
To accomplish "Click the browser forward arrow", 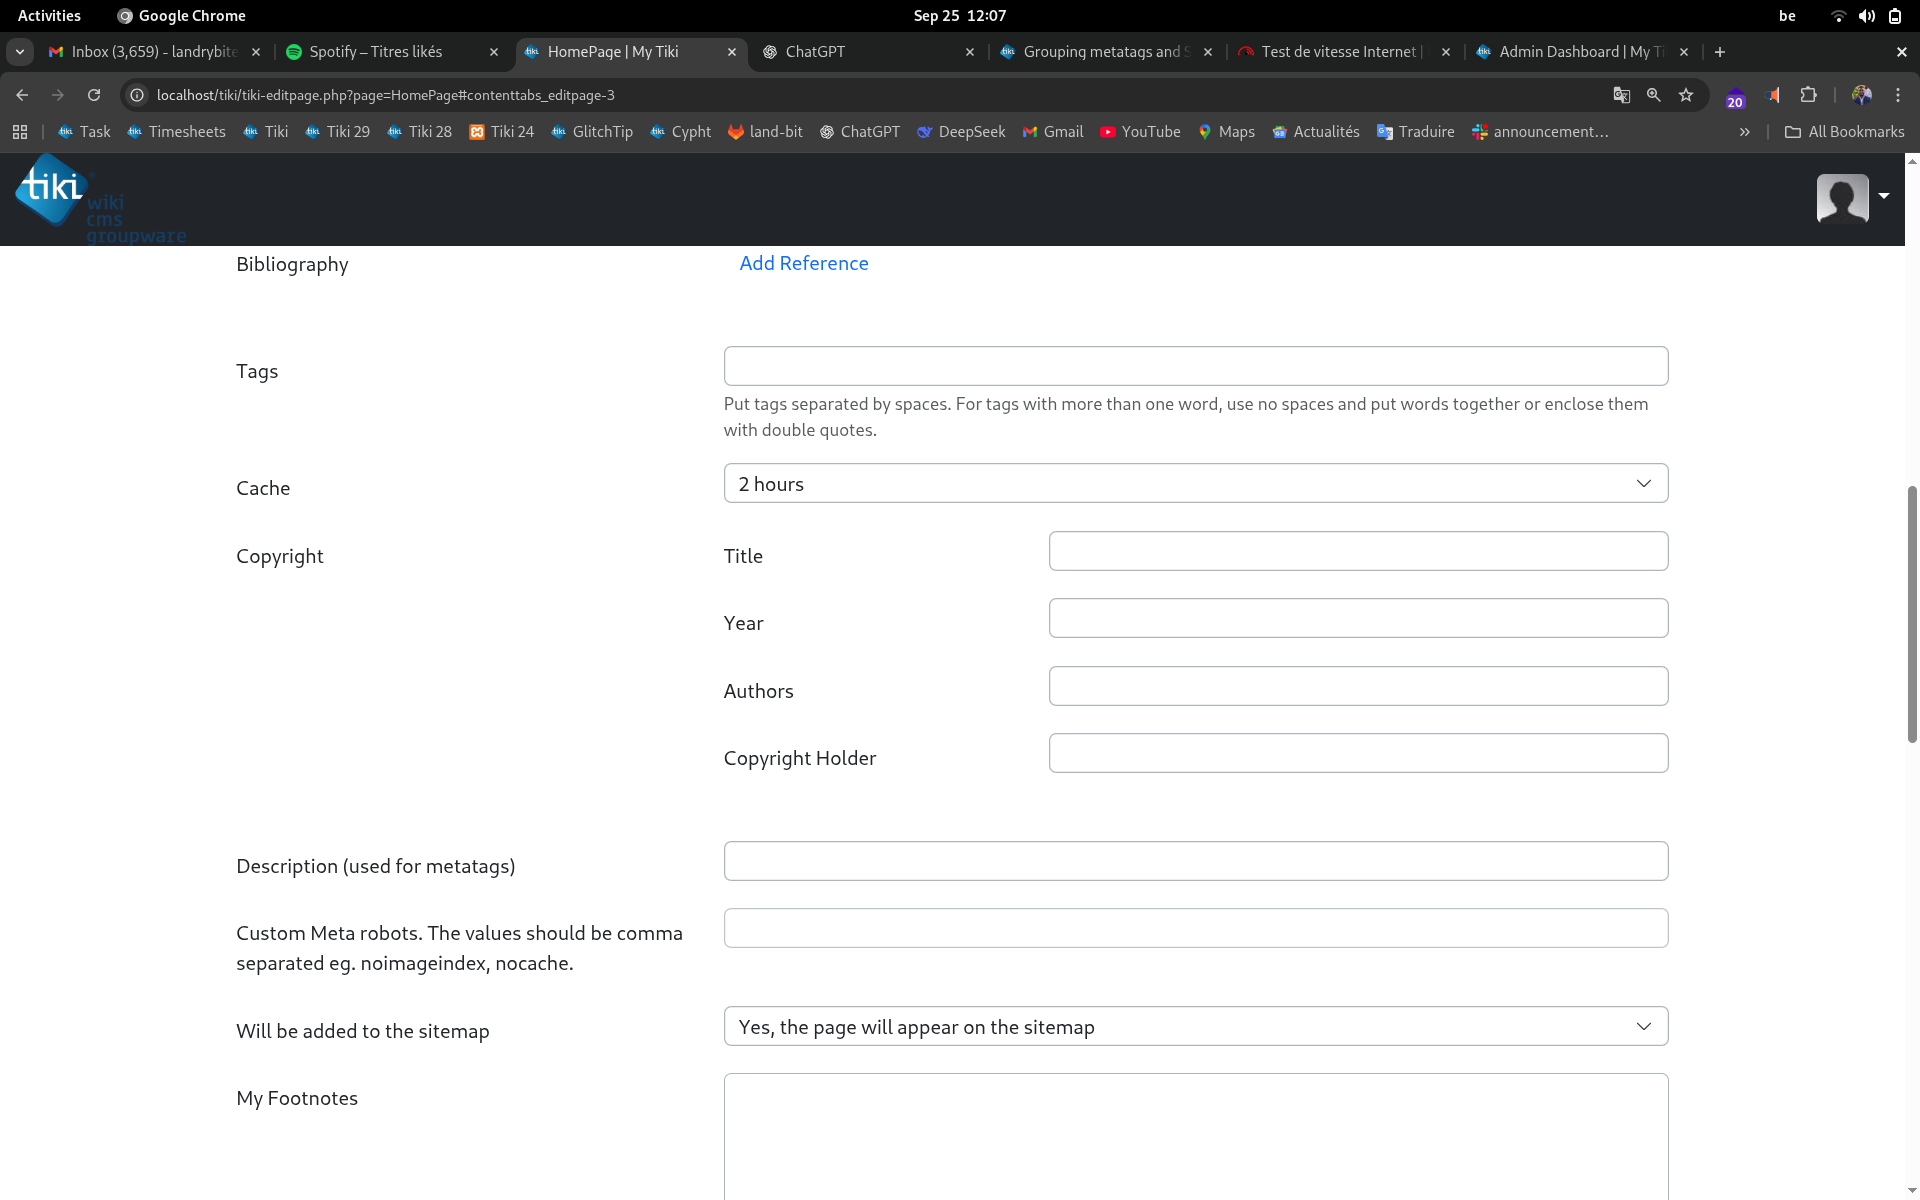I will coord(58,95).
